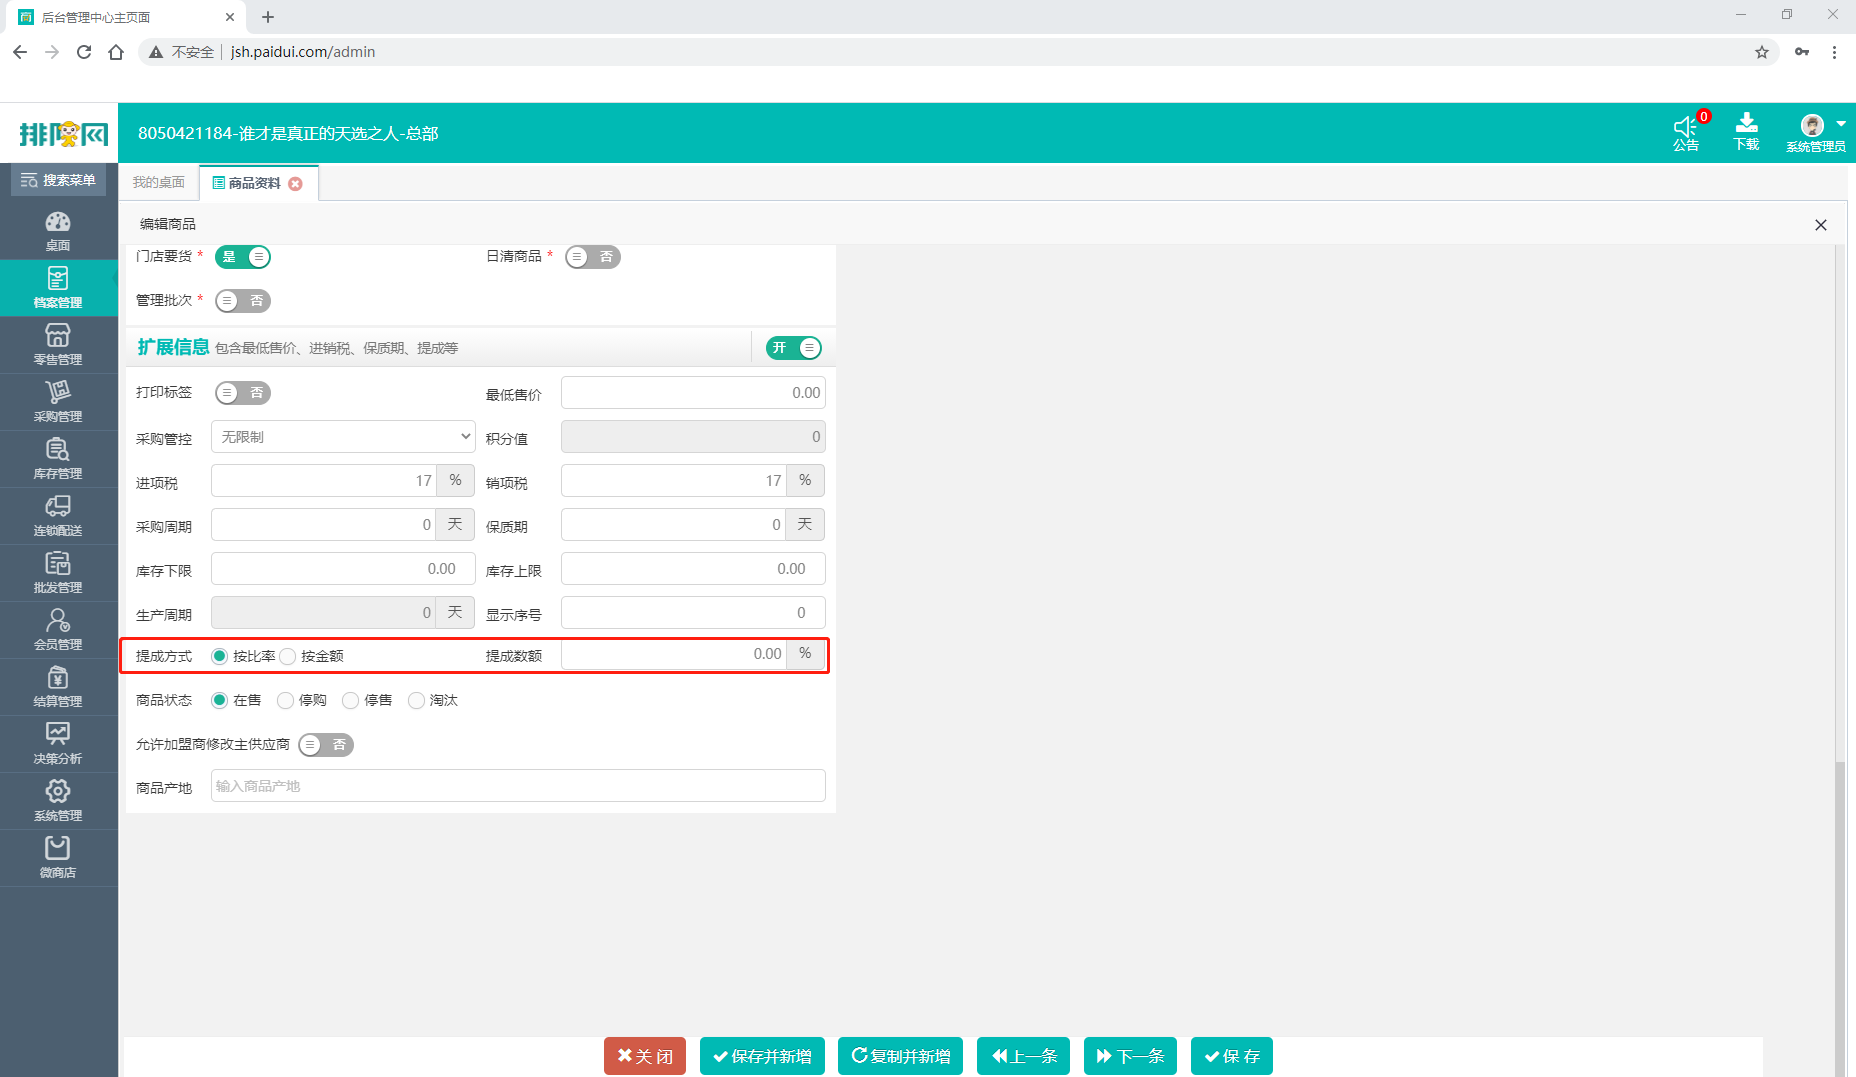This screenshot has height=1077, width=1856.
Task: Click the 最低售价 input field
Action: (x=693, y=393)
